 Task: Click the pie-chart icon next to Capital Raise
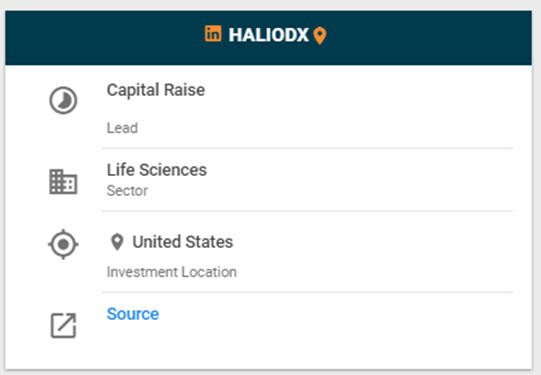click(x=63, y=100)
